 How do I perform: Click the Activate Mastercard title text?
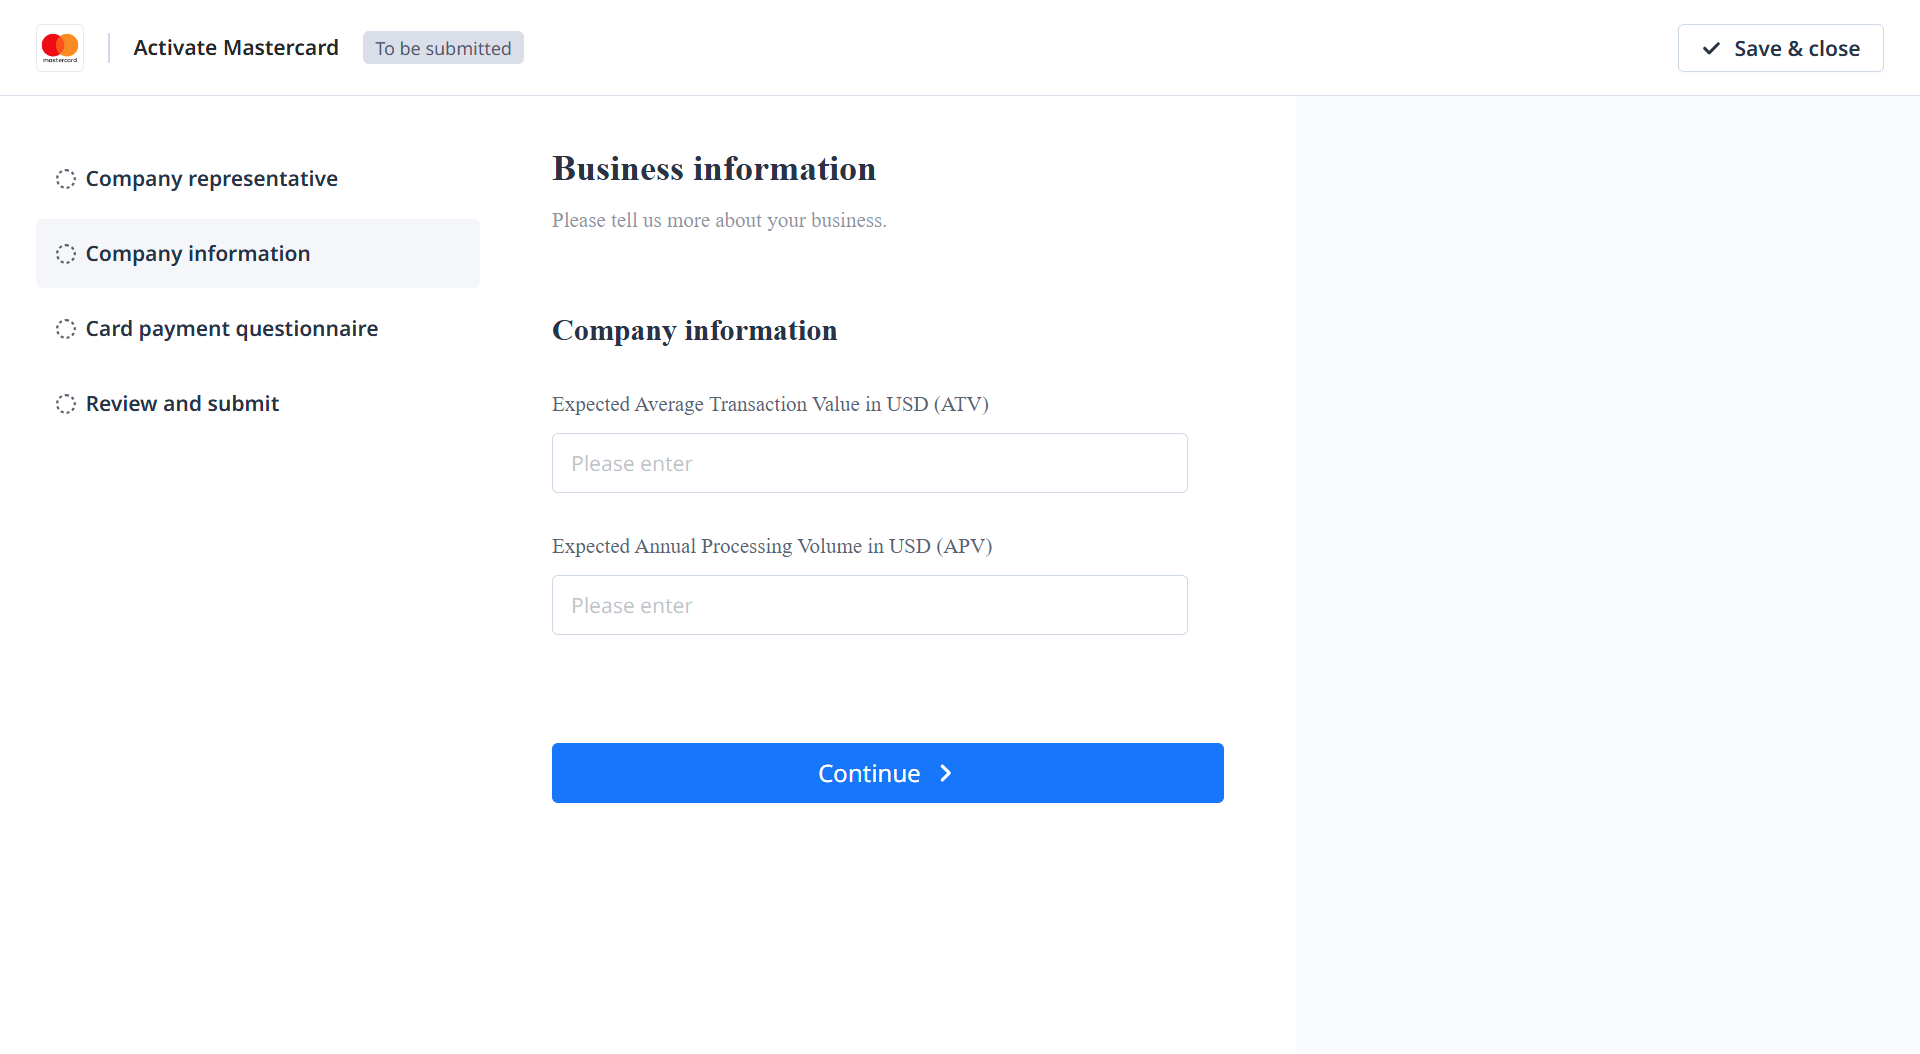click(236, 48)
